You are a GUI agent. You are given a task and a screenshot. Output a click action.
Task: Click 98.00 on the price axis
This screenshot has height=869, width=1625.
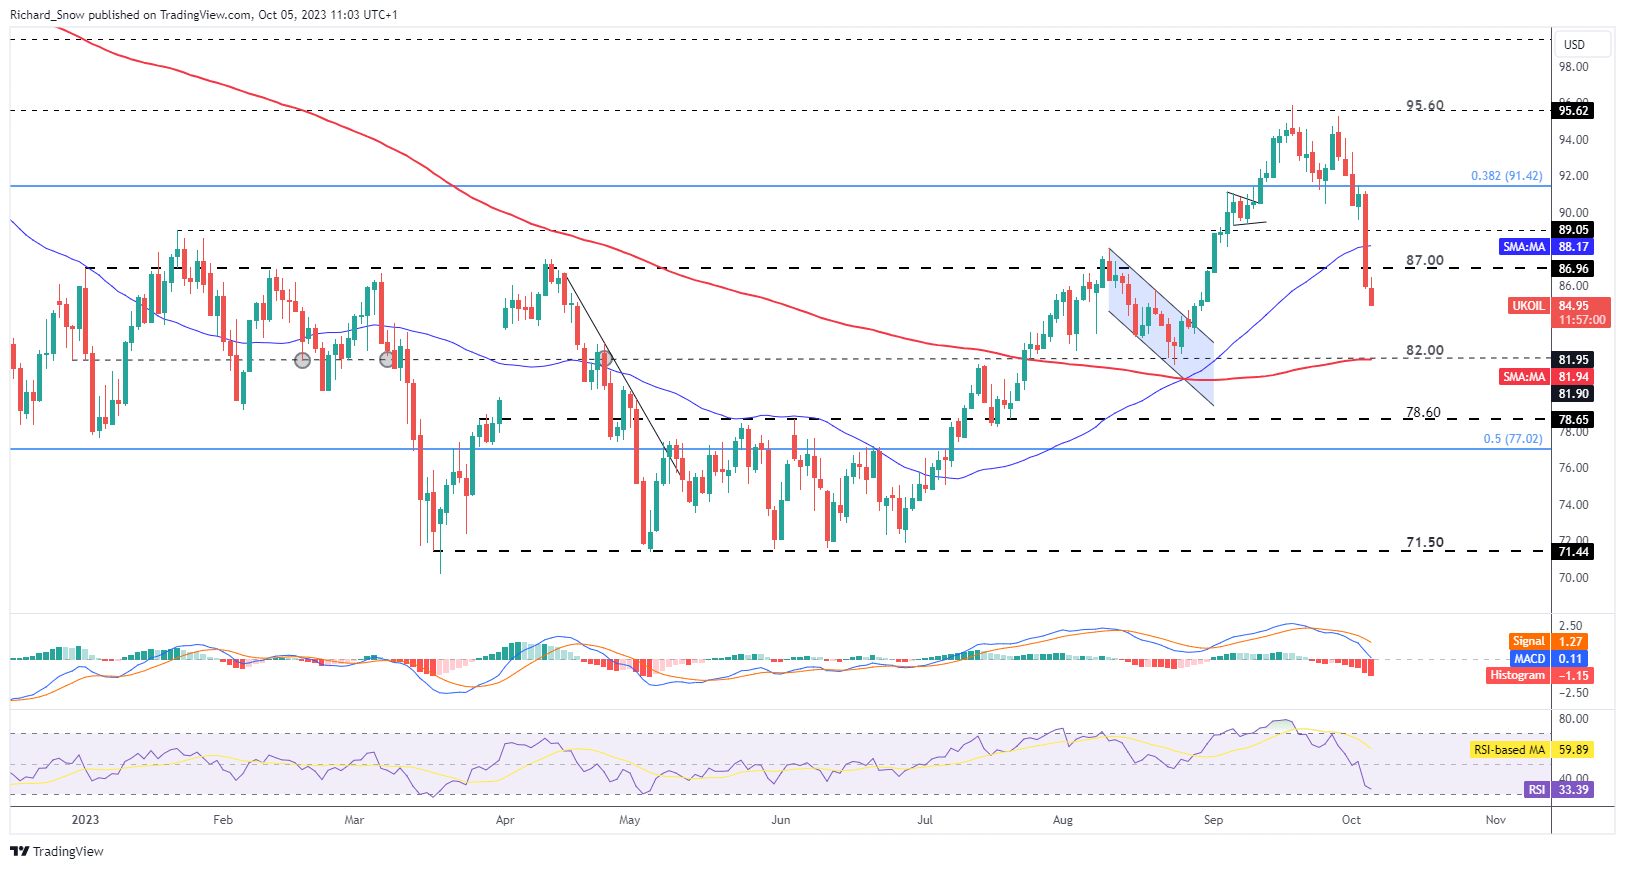click(x=1574, y=67)
